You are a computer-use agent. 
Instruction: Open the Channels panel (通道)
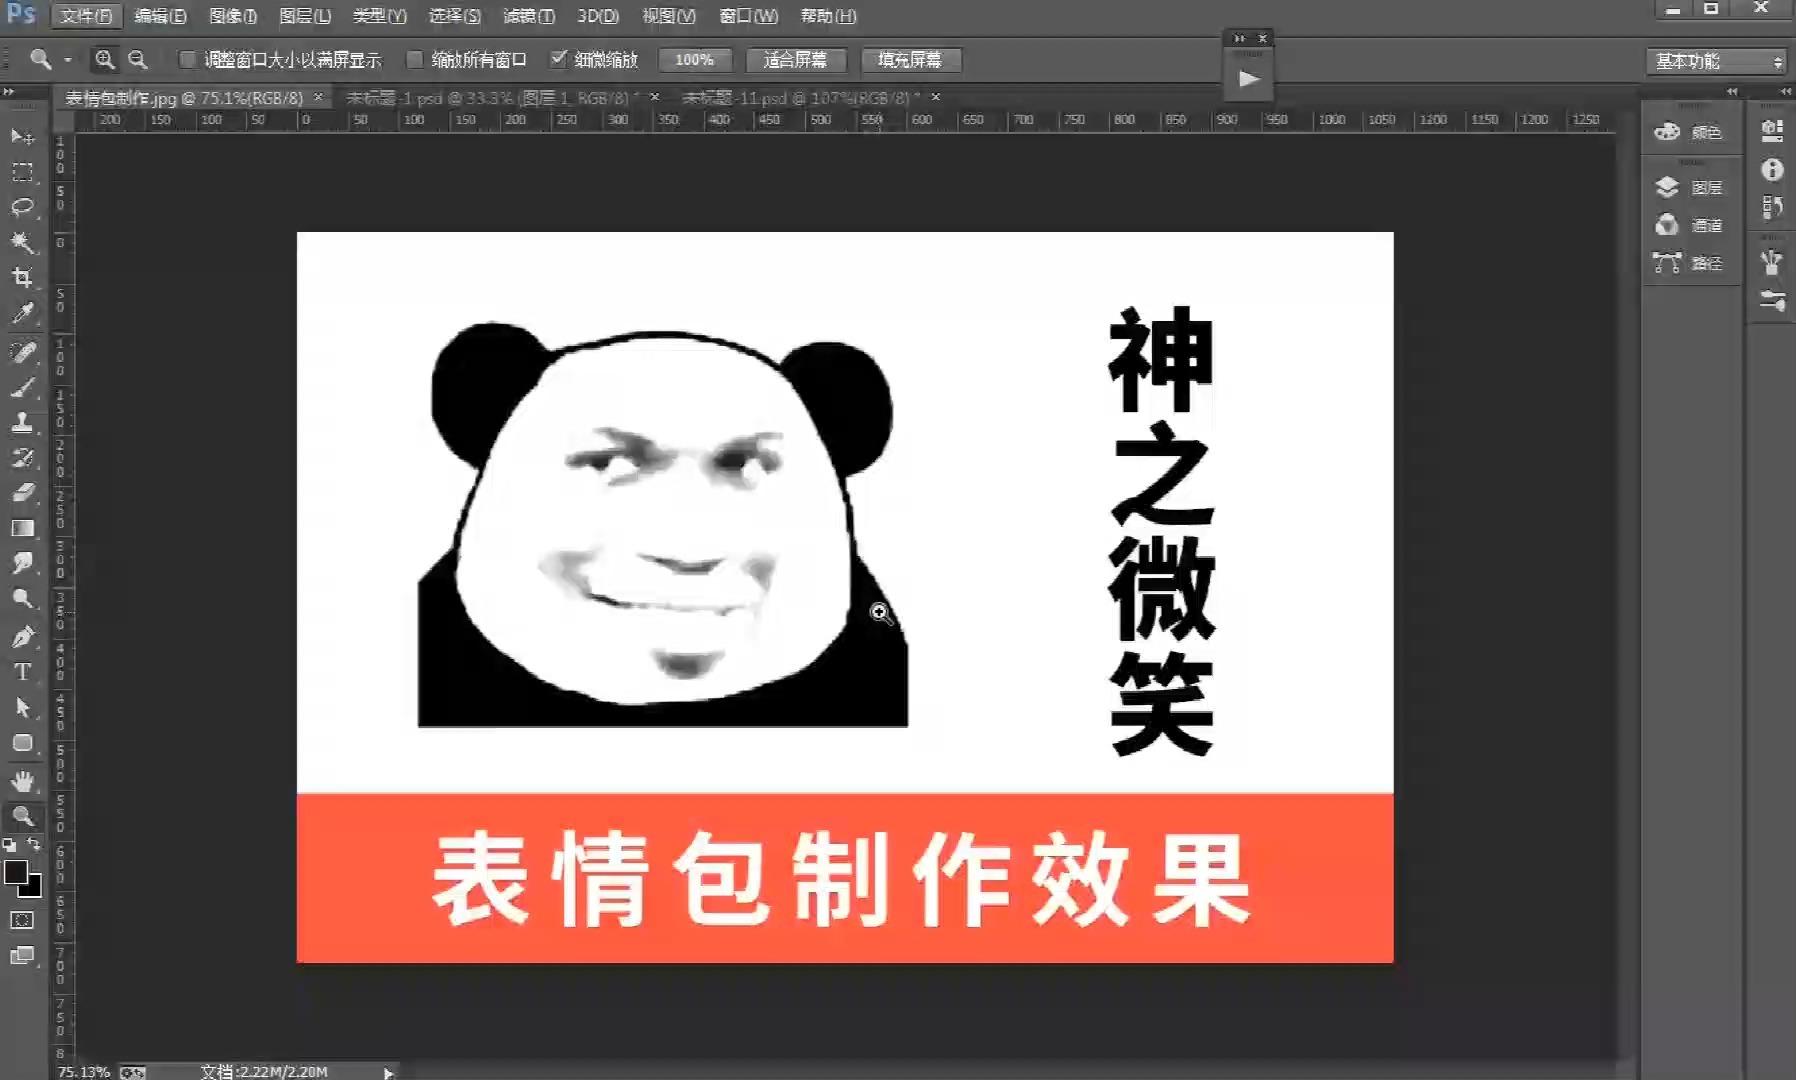1688,225
